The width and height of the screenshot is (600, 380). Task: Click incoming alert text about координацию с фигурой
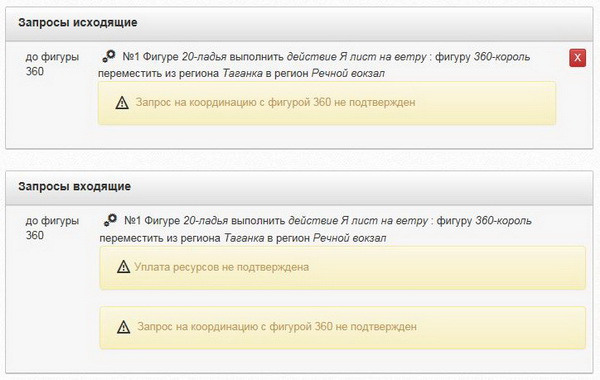[x=277, y=327]
